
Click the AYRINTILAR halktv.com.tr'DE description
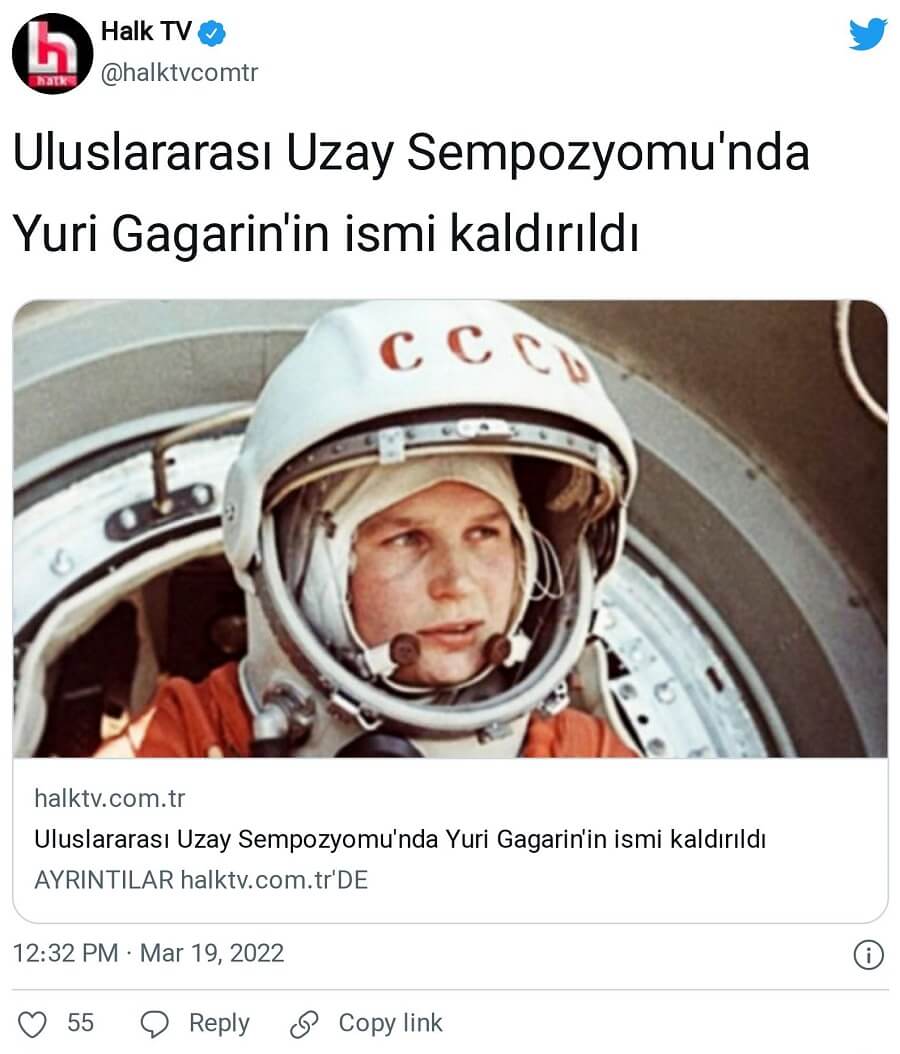point(201,881)
